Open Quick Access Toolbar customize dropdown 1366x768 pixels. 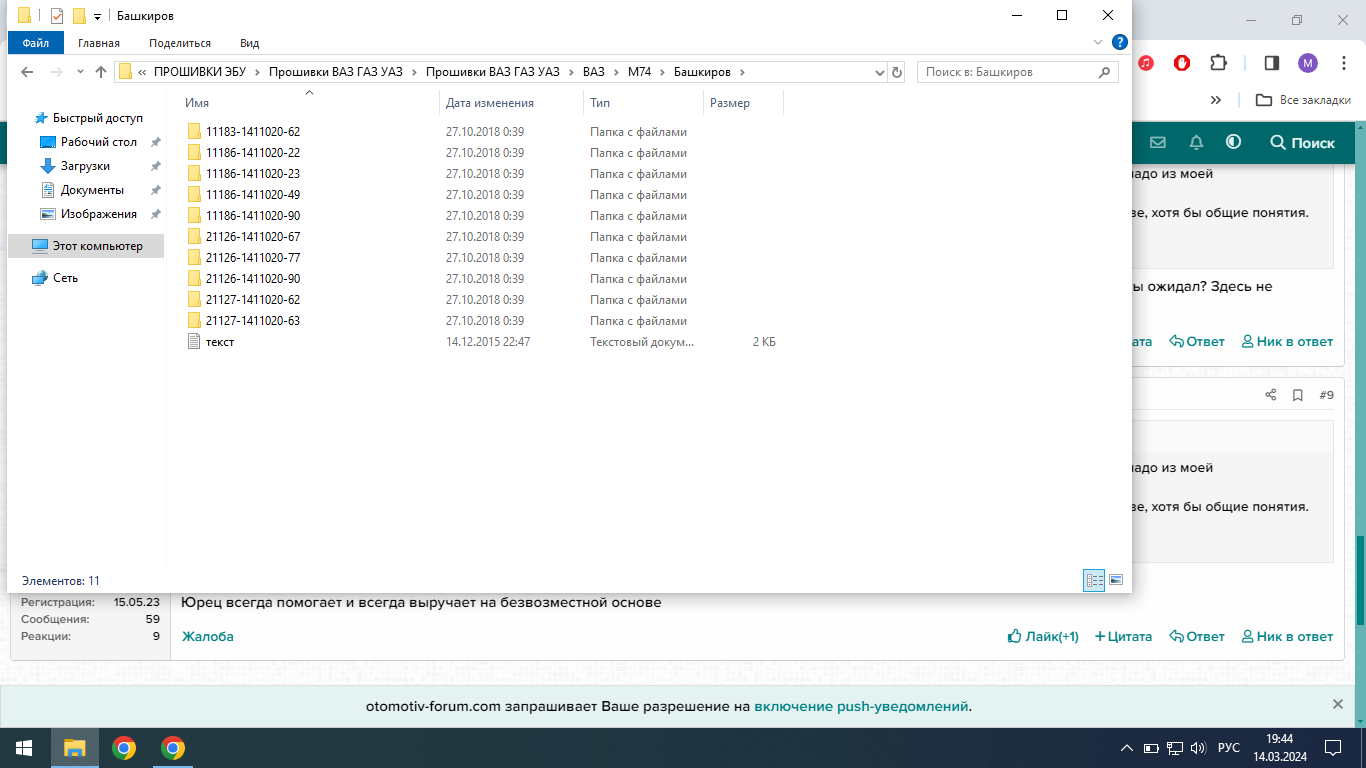pyautogui.click(x=97, y=16)
